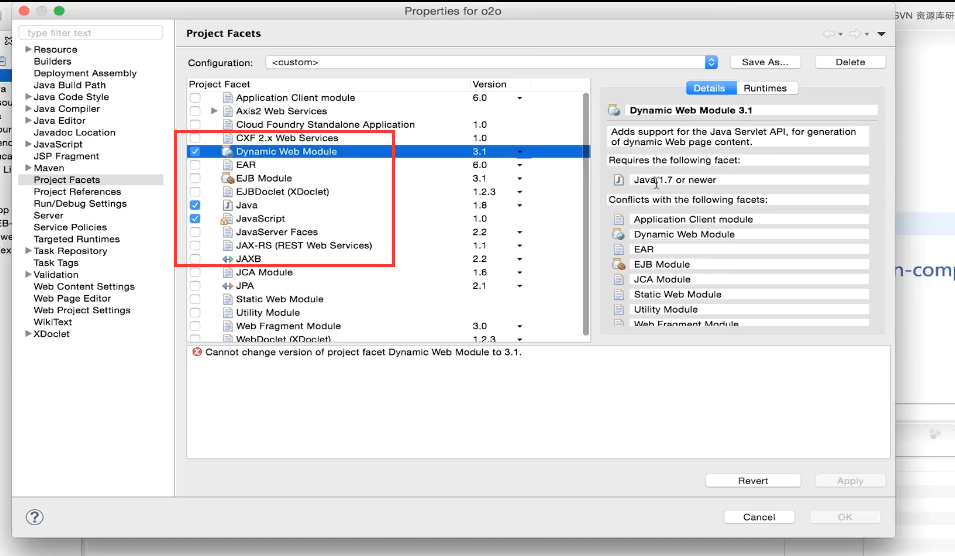Switch to the Details tab
The height and width of the screenshot is (556, 955).
710,88
